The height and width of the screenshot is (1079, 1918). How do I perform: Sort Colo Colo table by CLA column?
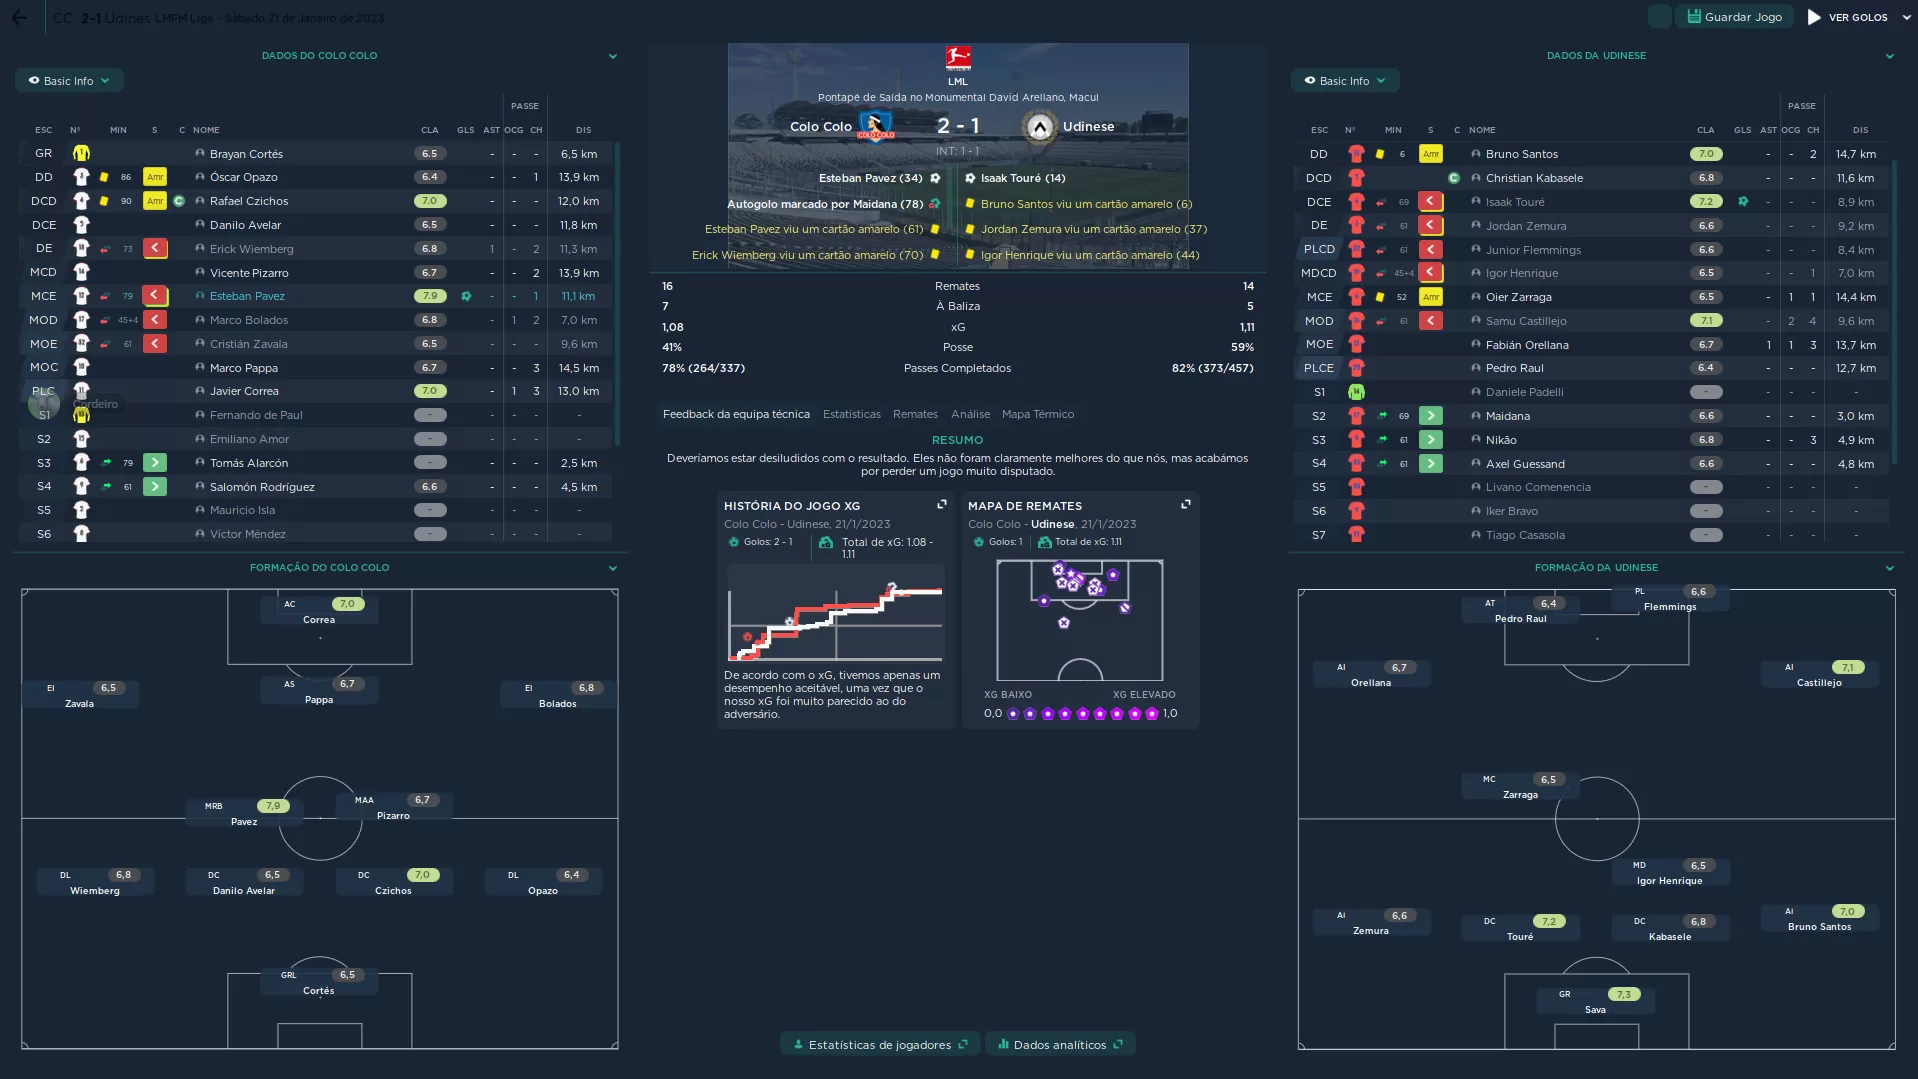coord(429,130)
